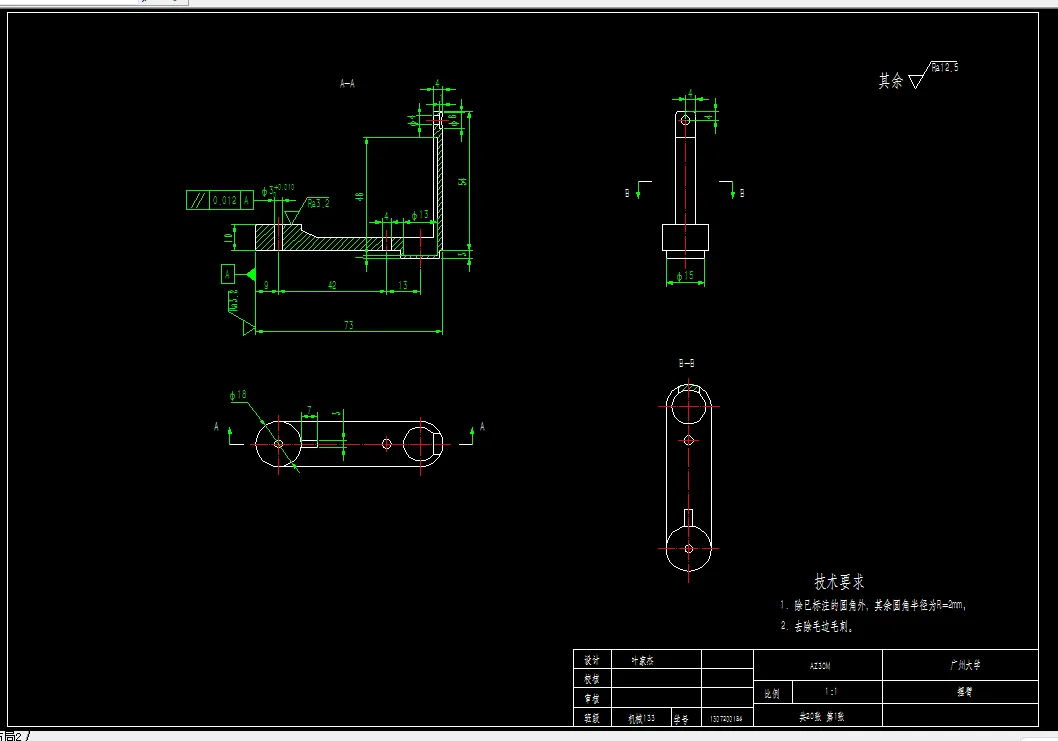Image resolution: width=1058 pixels, height=741 pixels.
Task: Click the 广州大学 title block cell
Action: (961, 665)
